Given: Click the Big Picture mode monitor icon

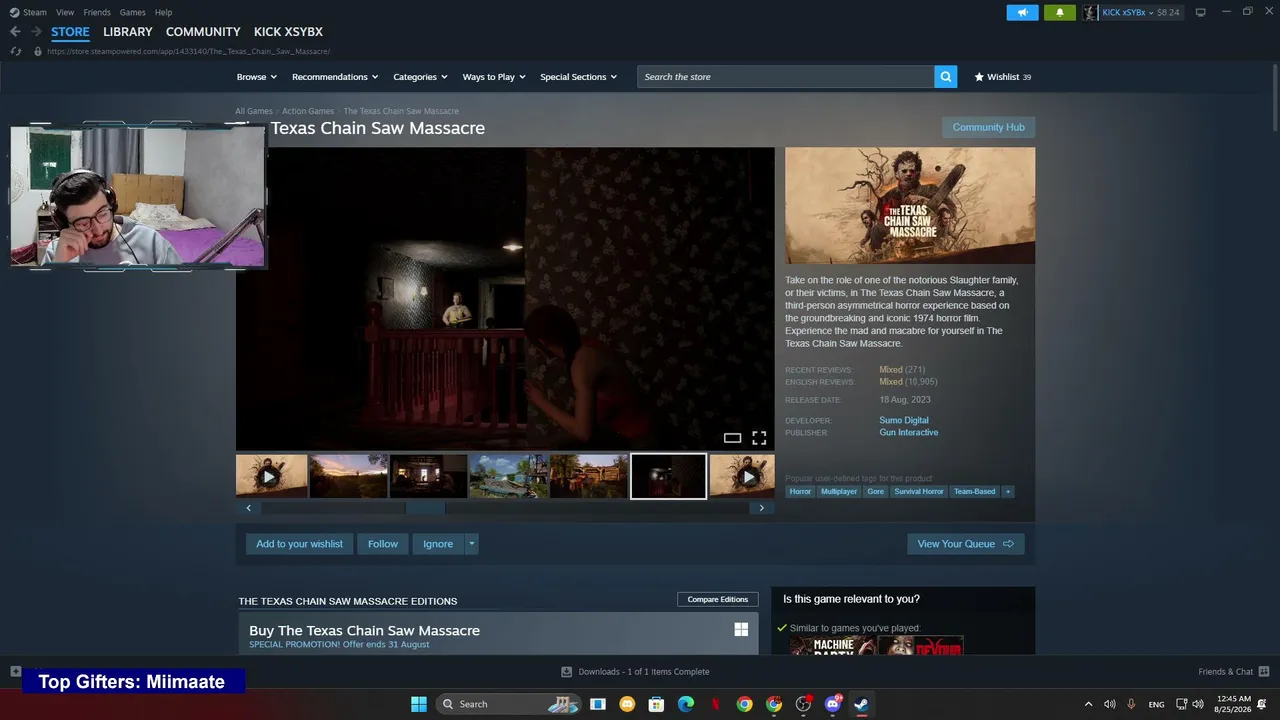Looking at the screenshot, I should coord(1200,12).
